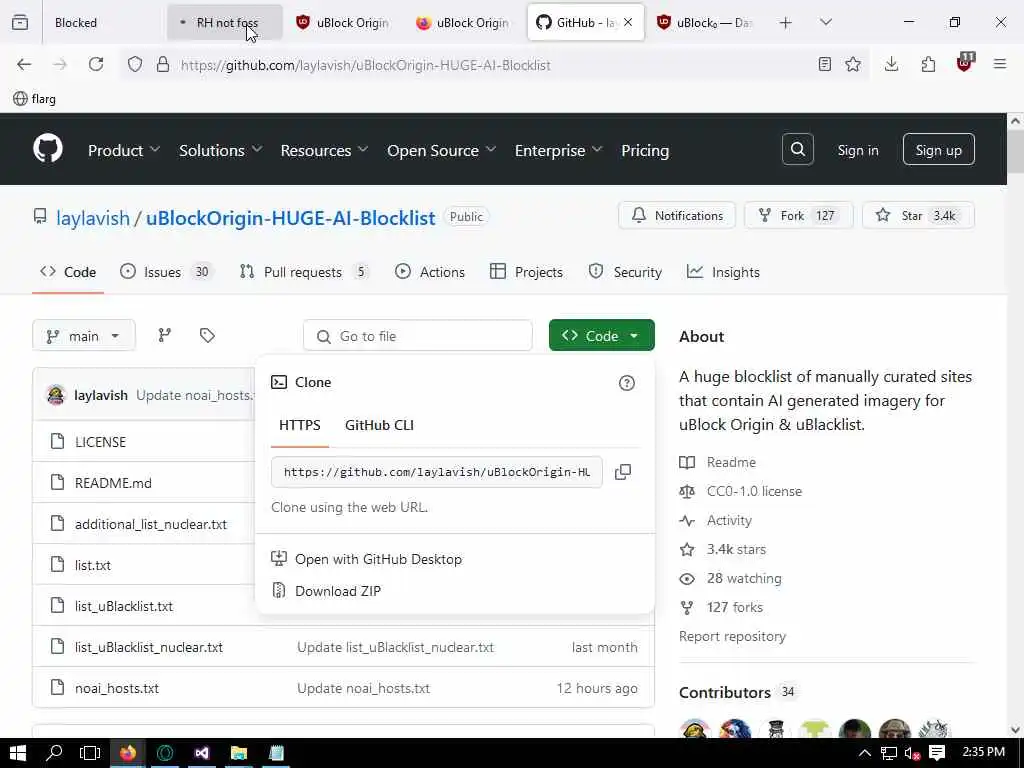Show site tracking protection shield icon
The image size is (1024, 768).
tap(135, 65)
